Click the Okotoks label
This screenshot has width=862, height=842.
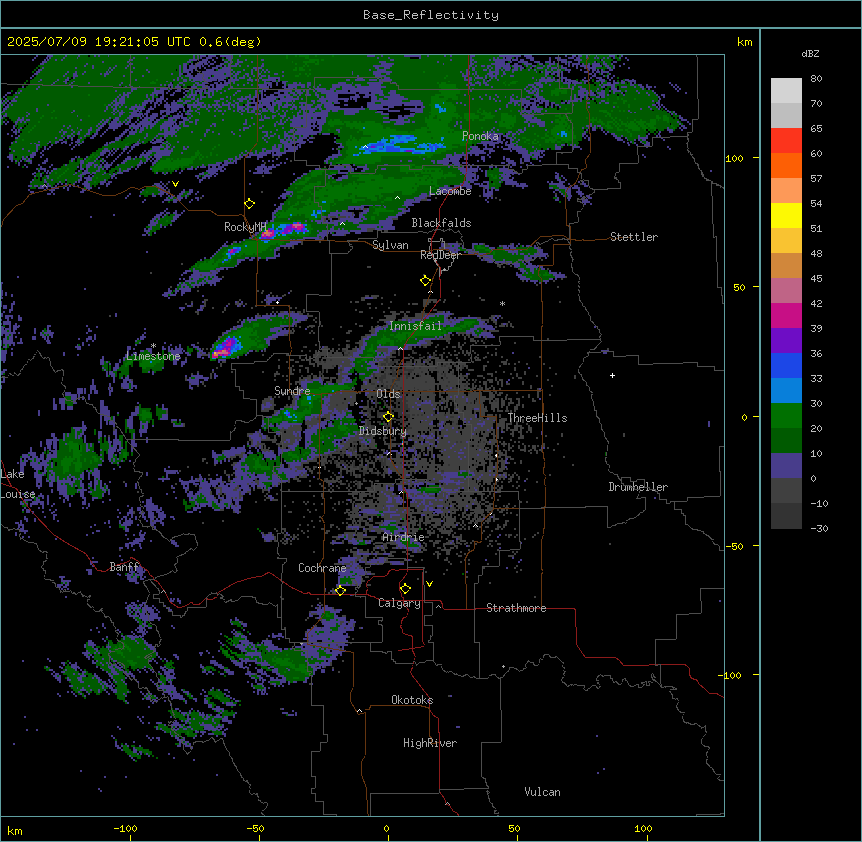click(x=412, y=700)
